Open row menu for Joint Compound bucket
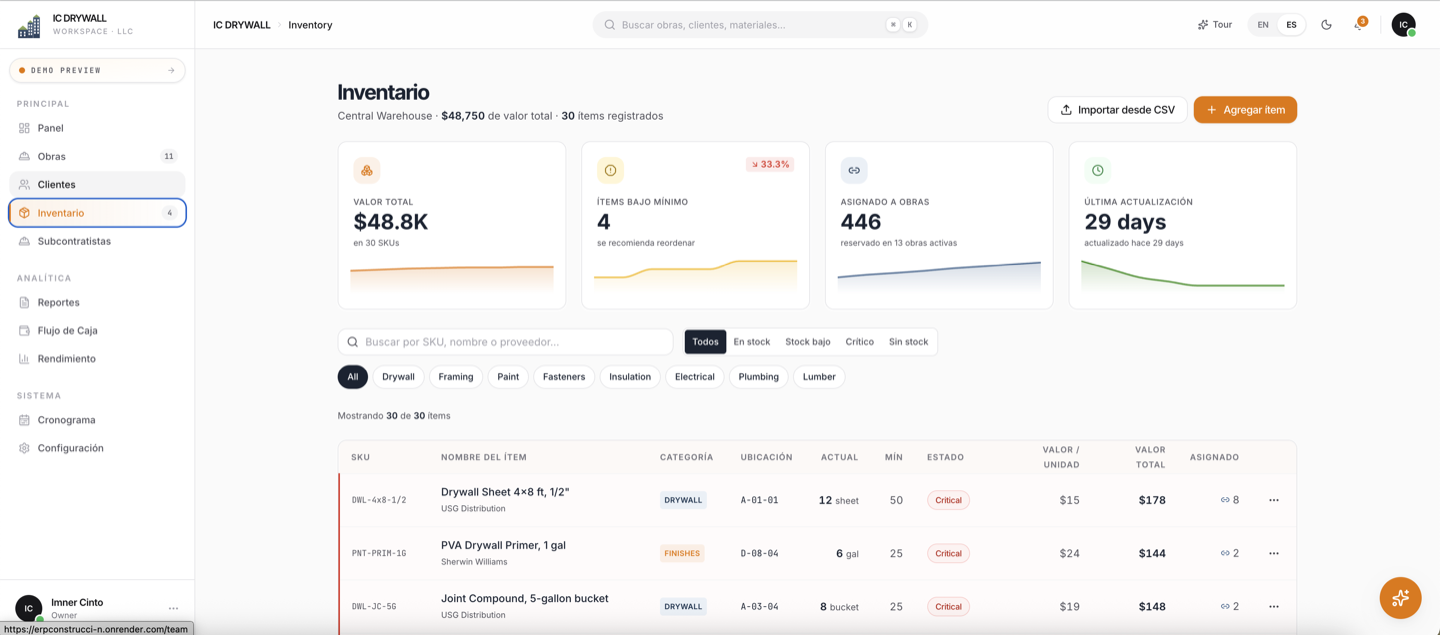This screenshot has height=635, width=1440. coord(1273,606)
